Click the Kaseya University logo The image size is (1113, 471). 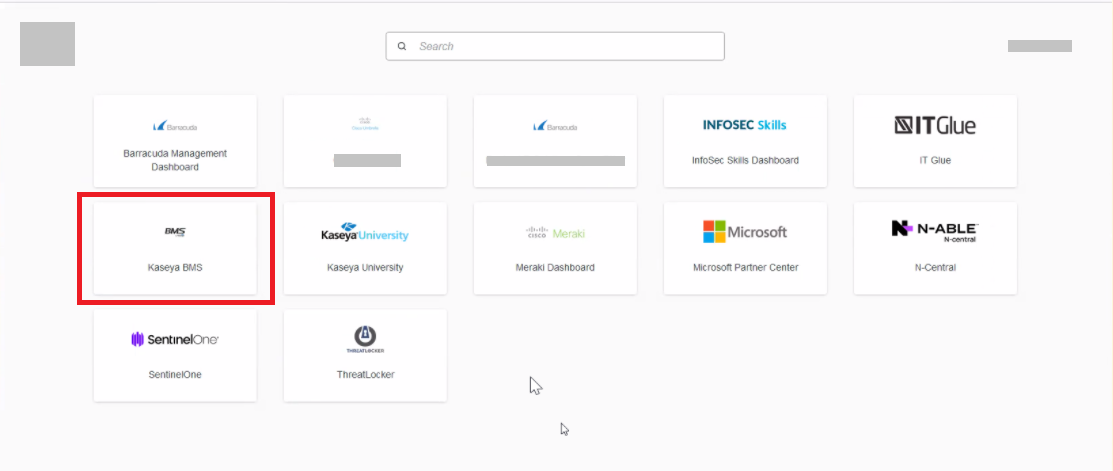365,233
